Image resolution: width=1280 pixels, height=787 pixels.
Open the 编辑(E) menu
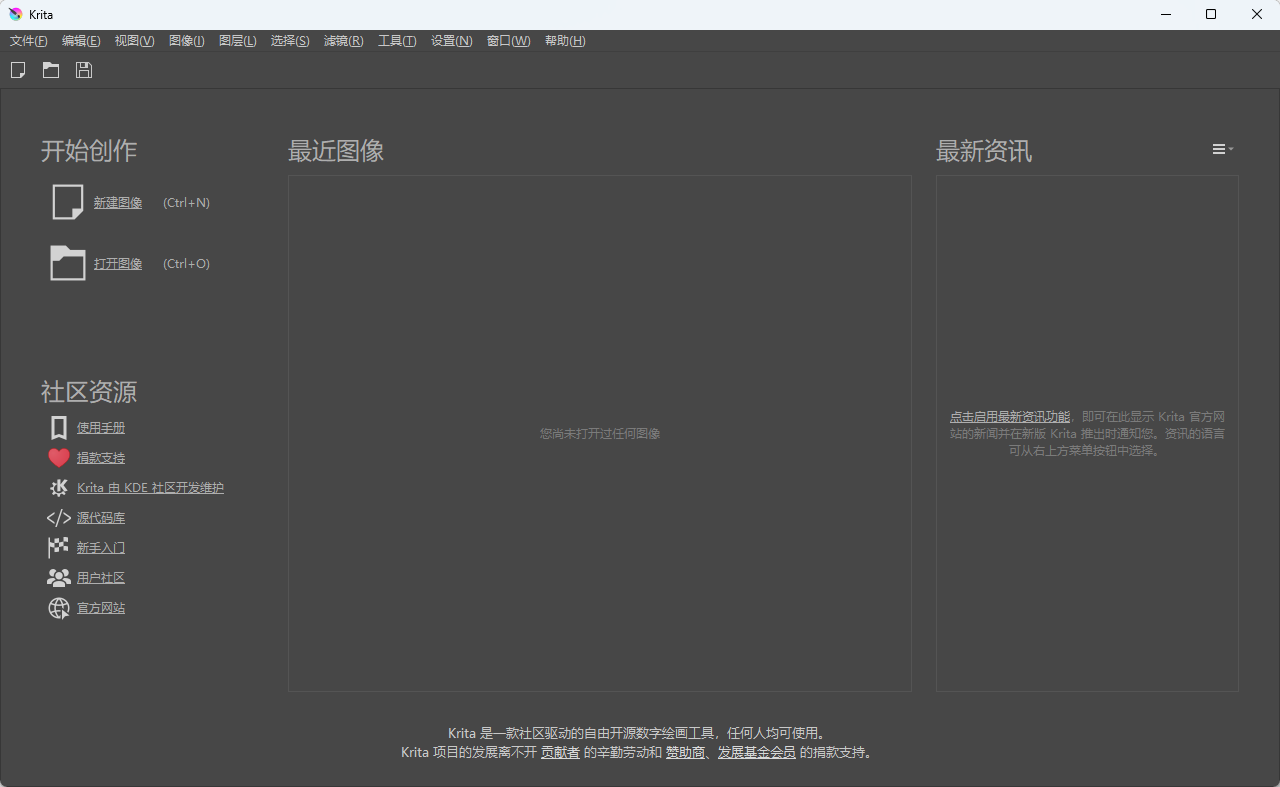point(81,41)
